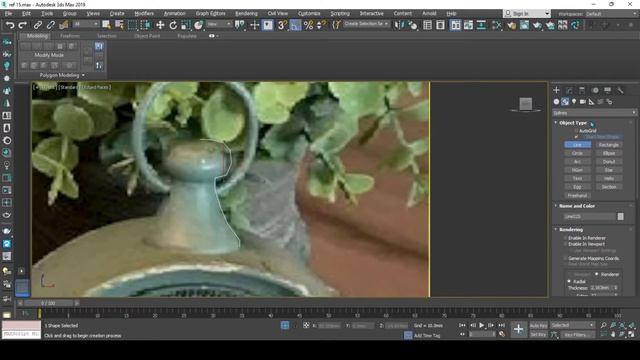Open the Scripting menu
640x360 pixels.
pyautogui.click(x=340, y=13)
